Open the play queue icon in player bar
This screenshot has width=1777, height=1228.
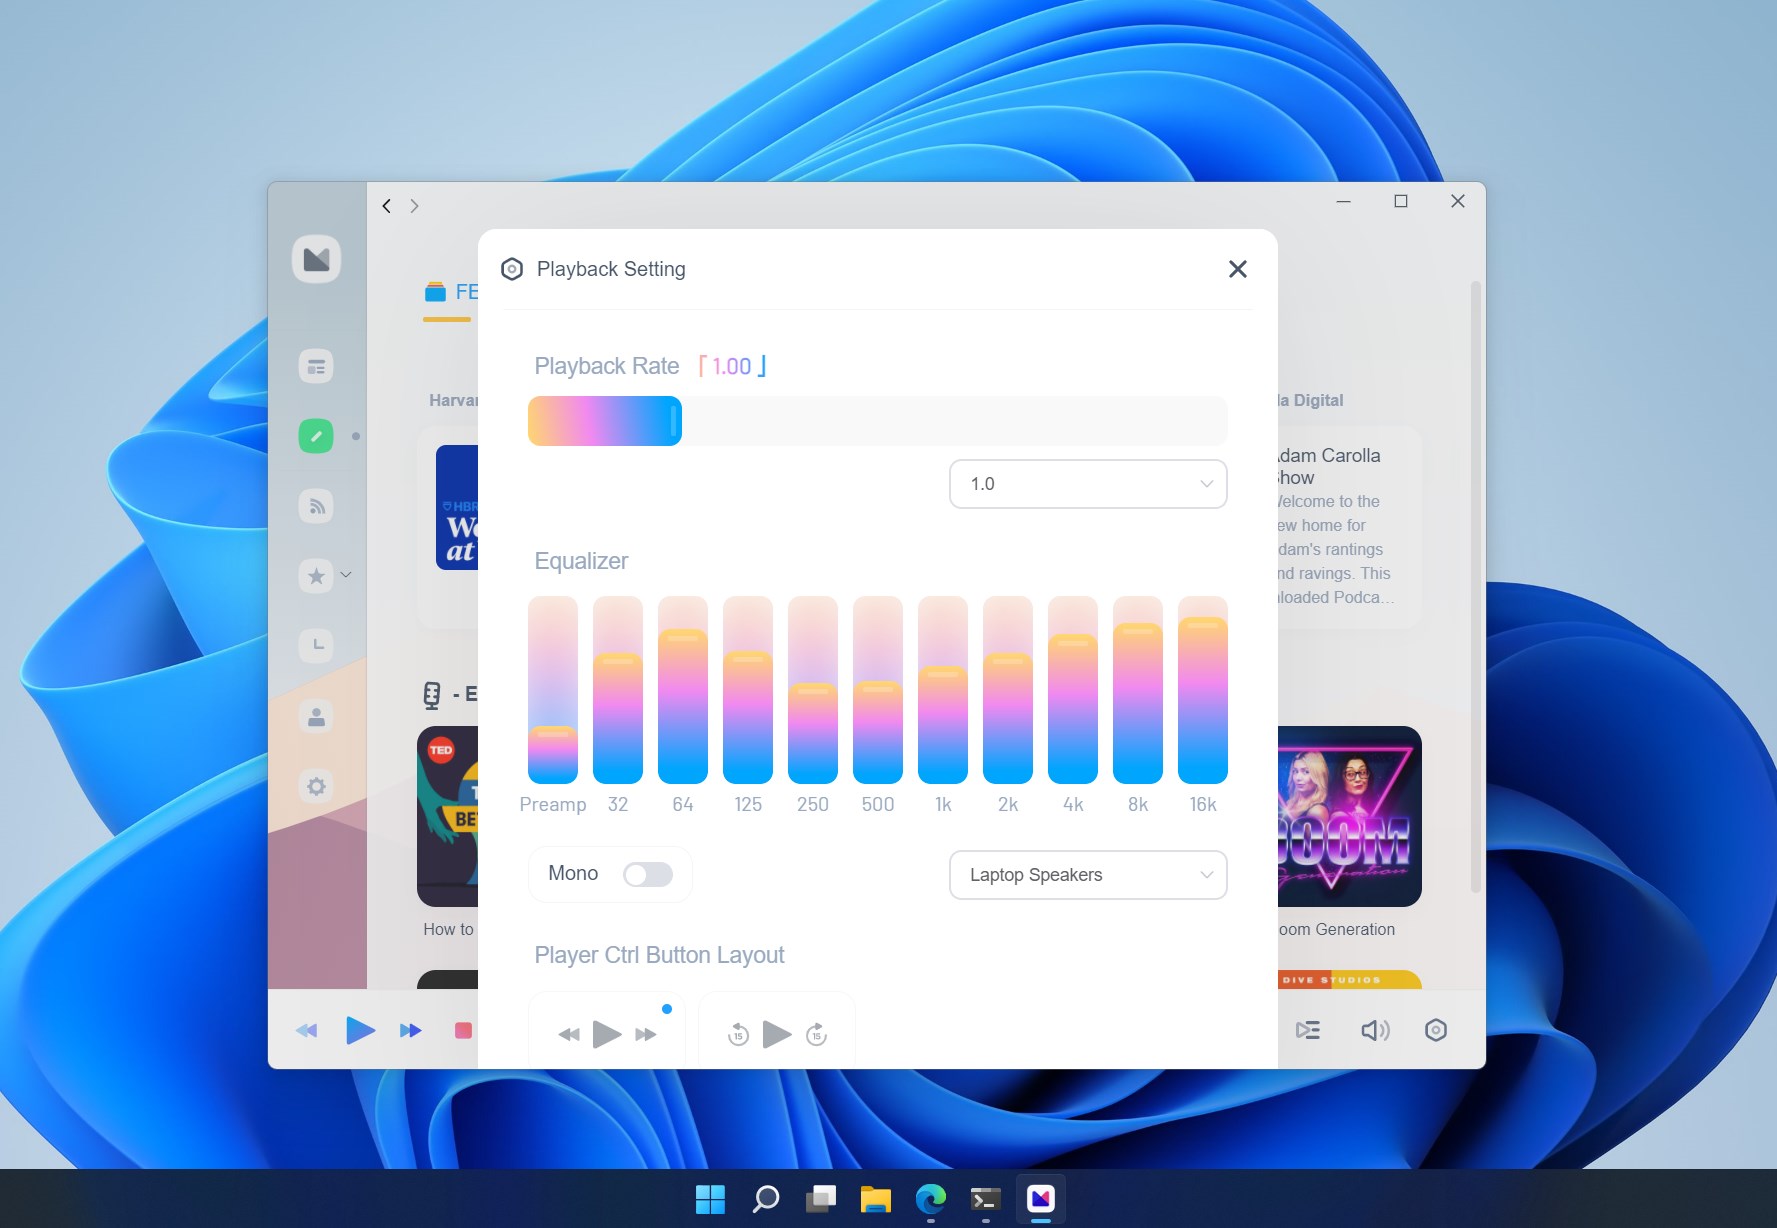click(1307, 1030)
